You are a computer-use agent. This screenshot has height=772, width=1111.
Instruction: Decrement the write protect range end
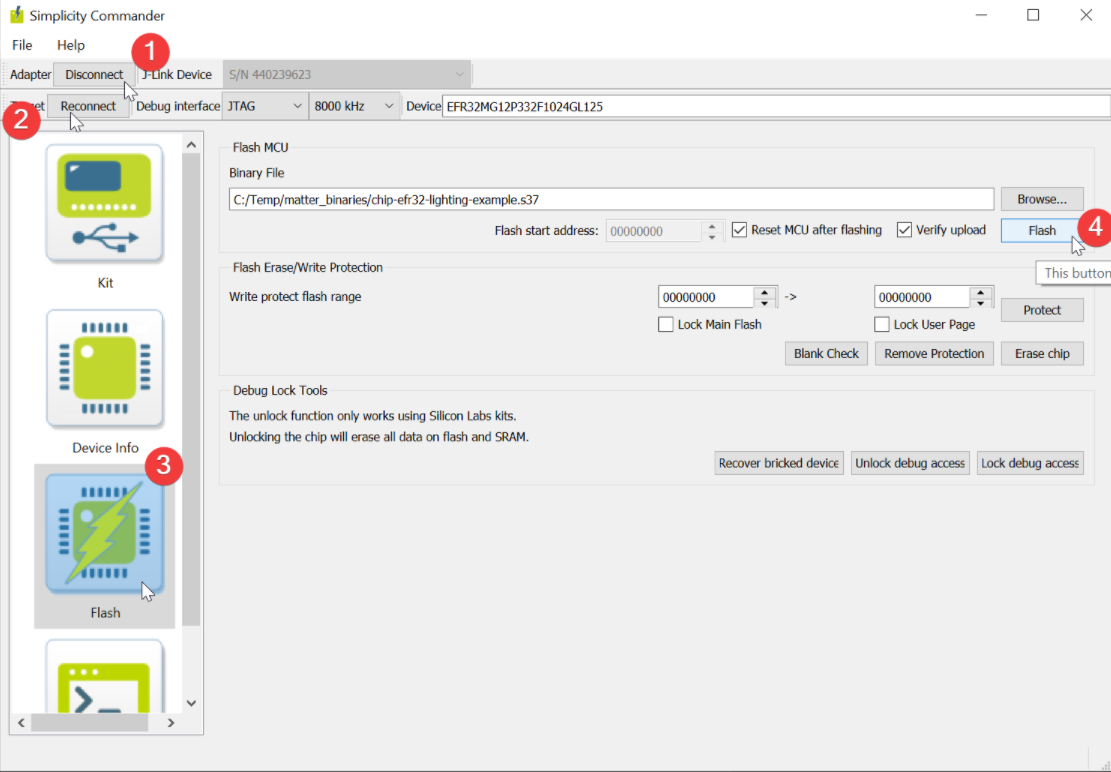pyautogui.click(x=981, y=302)
